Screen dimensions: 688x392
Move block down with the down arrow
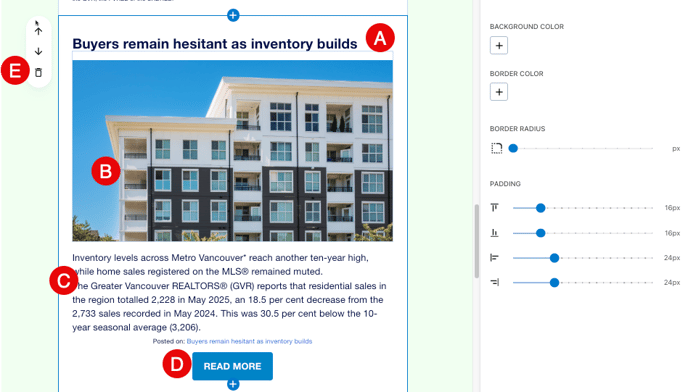pyautogui.click(x=39, y=51)
